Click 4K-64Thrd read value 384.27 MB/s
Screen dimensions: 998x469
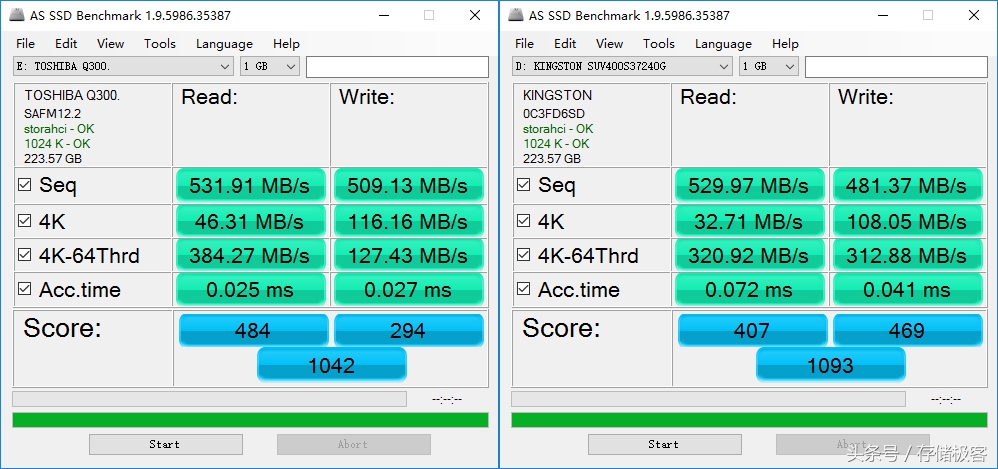tap(250, 255)
